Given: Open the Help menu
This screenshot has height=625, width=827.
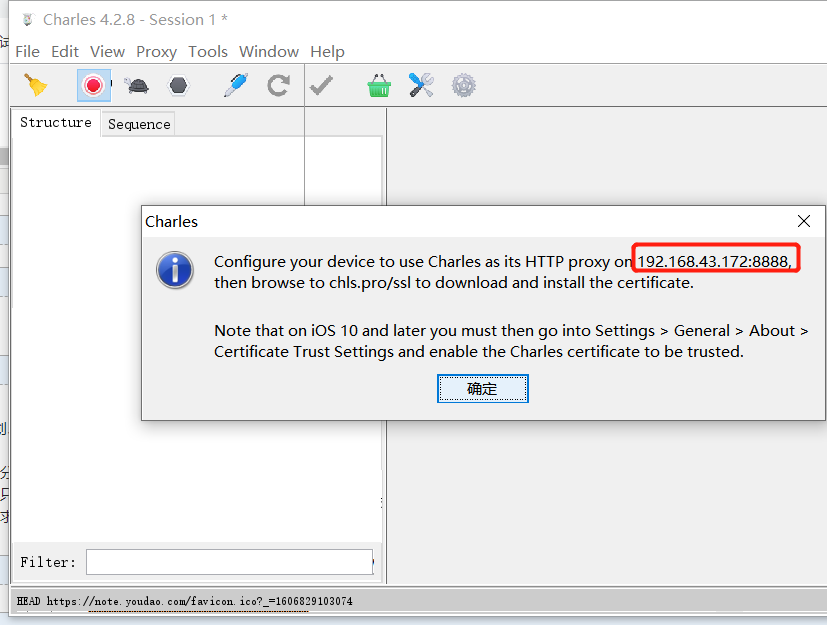Looking at the screenshot, I should tap(328, 52).
